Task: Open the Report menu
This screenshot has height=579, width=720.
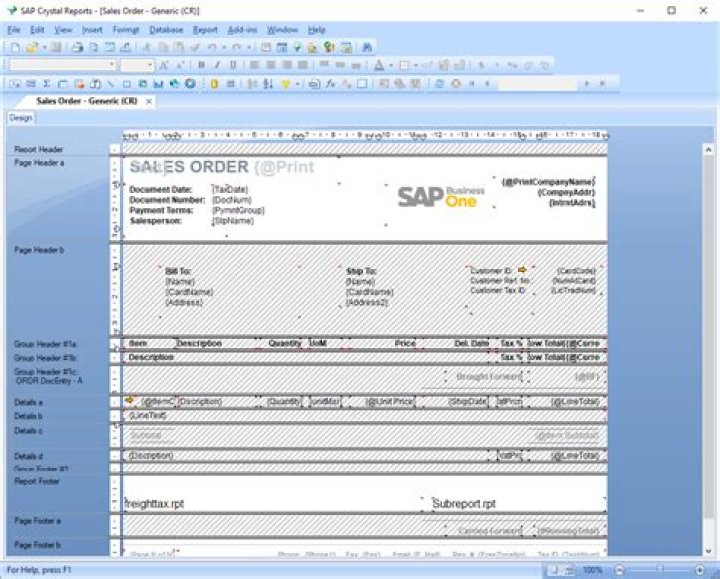Action: click(205, 30)
